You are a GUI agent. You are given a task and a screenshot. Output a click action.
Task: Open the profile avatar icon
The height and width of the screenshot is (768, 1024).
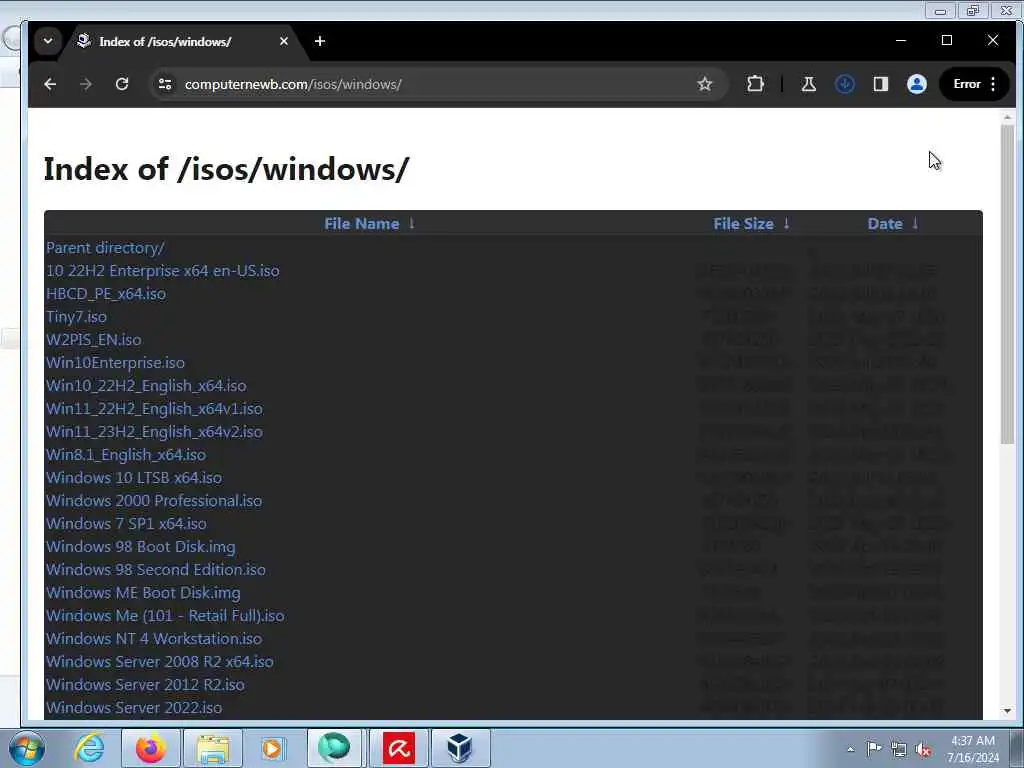917,84
